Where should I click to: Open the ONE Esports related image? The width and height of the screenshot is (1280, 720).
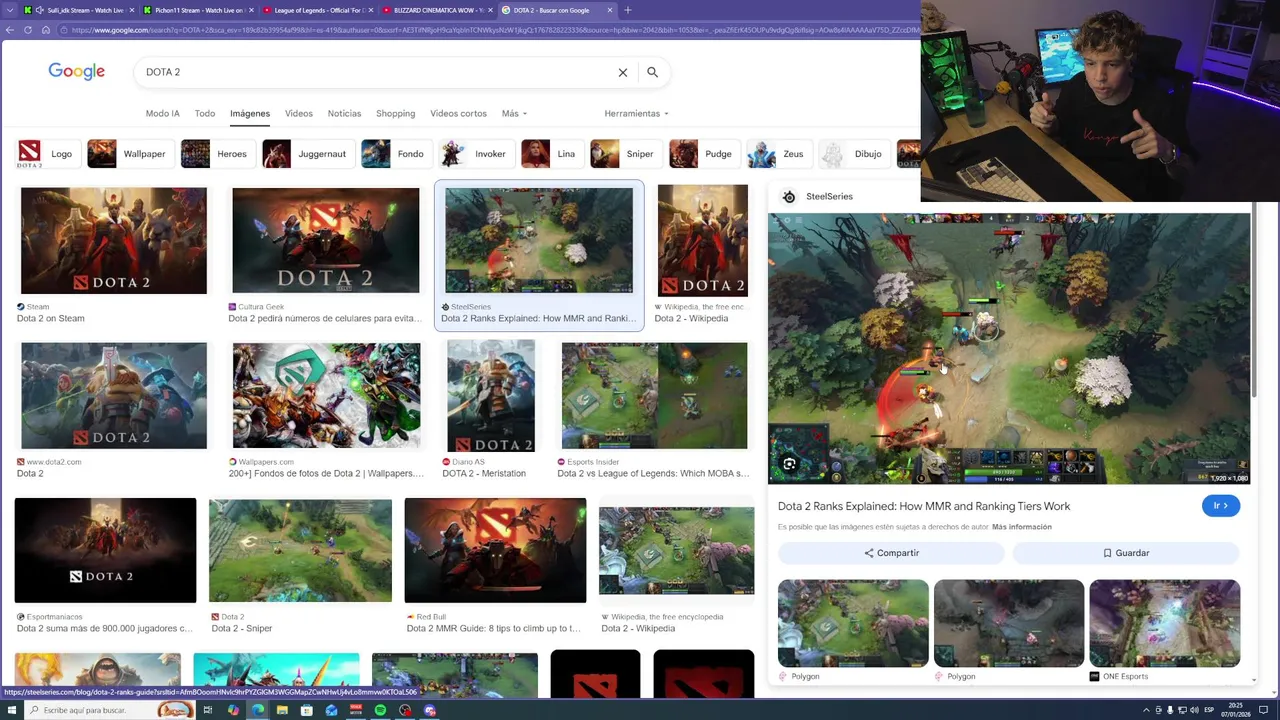click(1165, 623)
